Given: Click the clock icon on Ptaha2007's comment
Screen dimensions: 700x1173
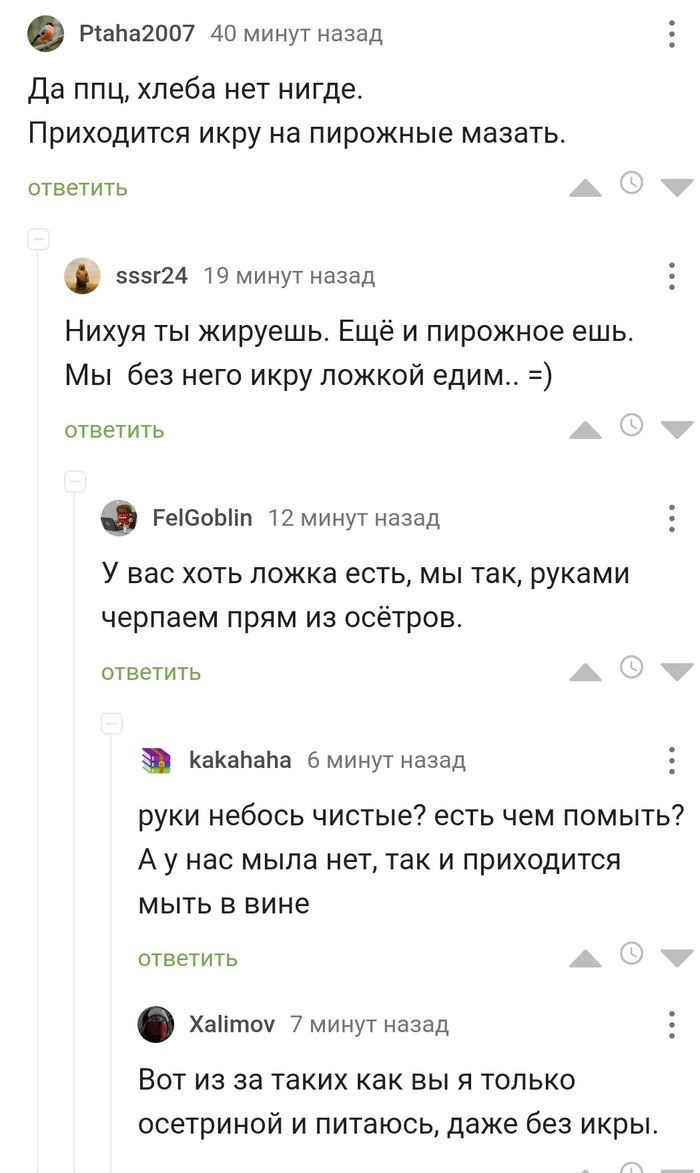Looking at the screenshot, I should tap(631, 183).
